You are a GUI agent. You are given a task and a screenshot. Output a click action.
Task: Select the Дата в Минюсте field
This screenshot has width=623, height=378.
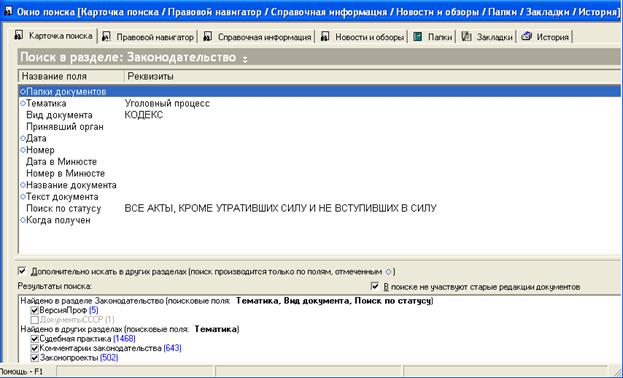(62, 162)
